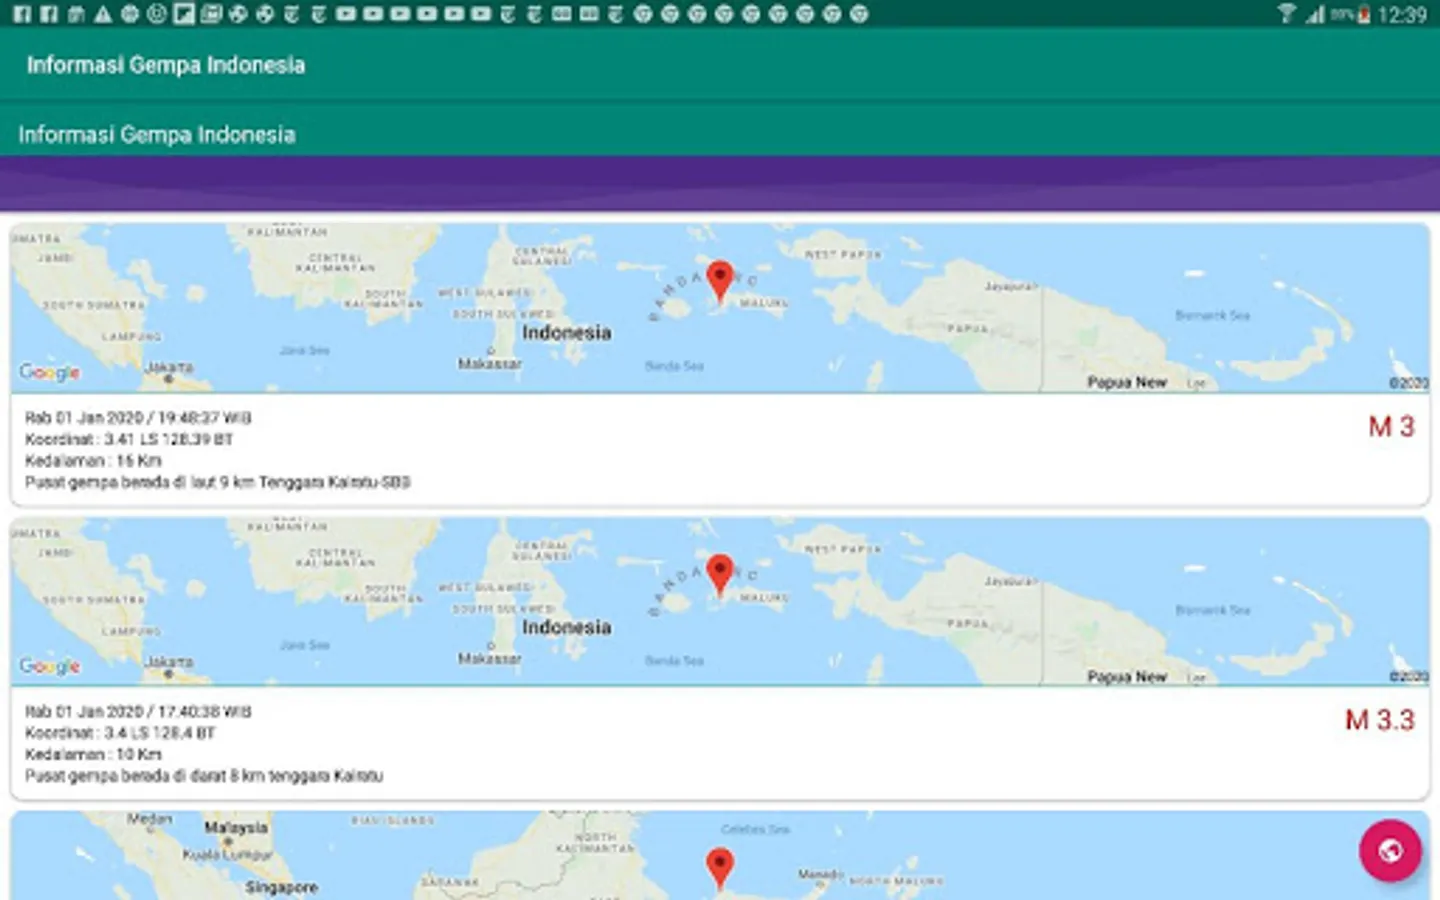Tap the calendar notification icon in the status bar
1440x900 pixels.
(76, 14)
